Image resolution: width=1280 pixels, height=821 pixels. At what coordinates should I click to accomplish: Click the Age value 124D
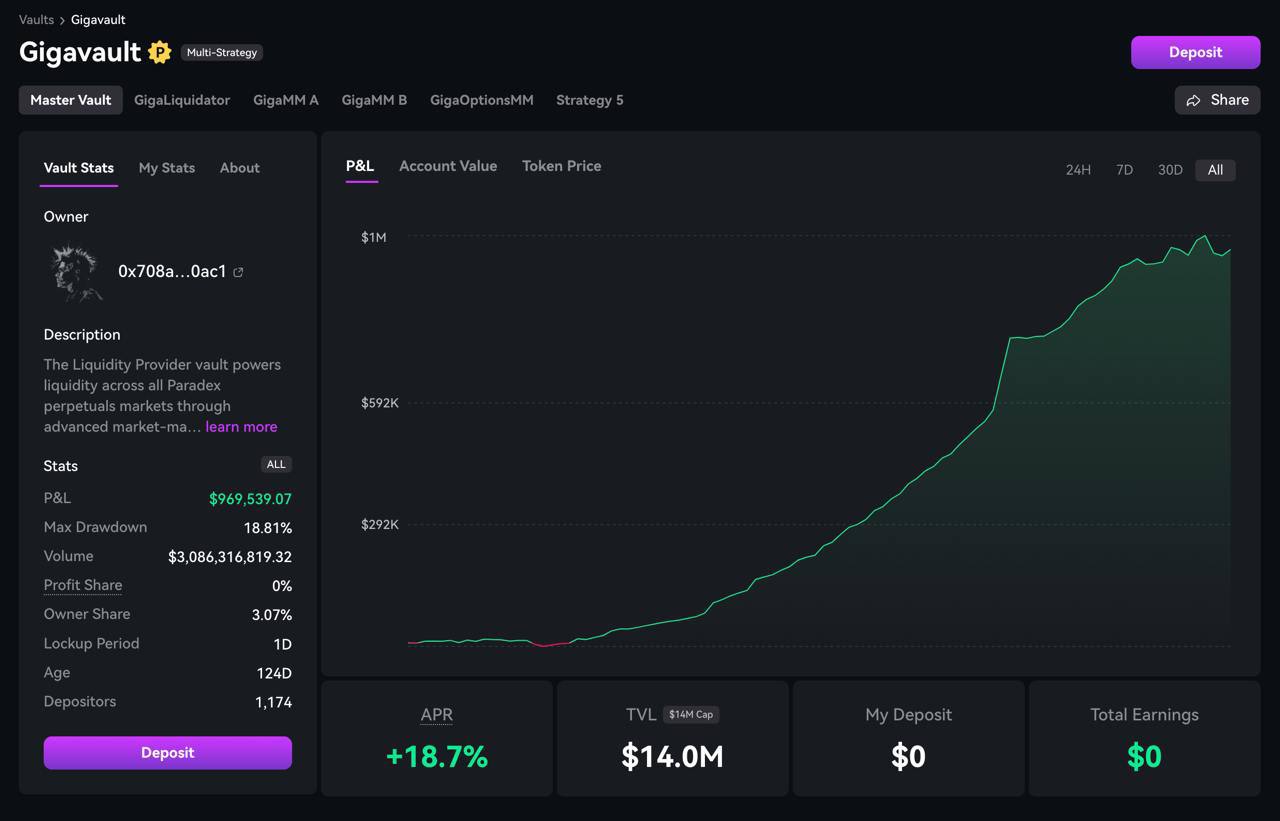pos(275,673)
